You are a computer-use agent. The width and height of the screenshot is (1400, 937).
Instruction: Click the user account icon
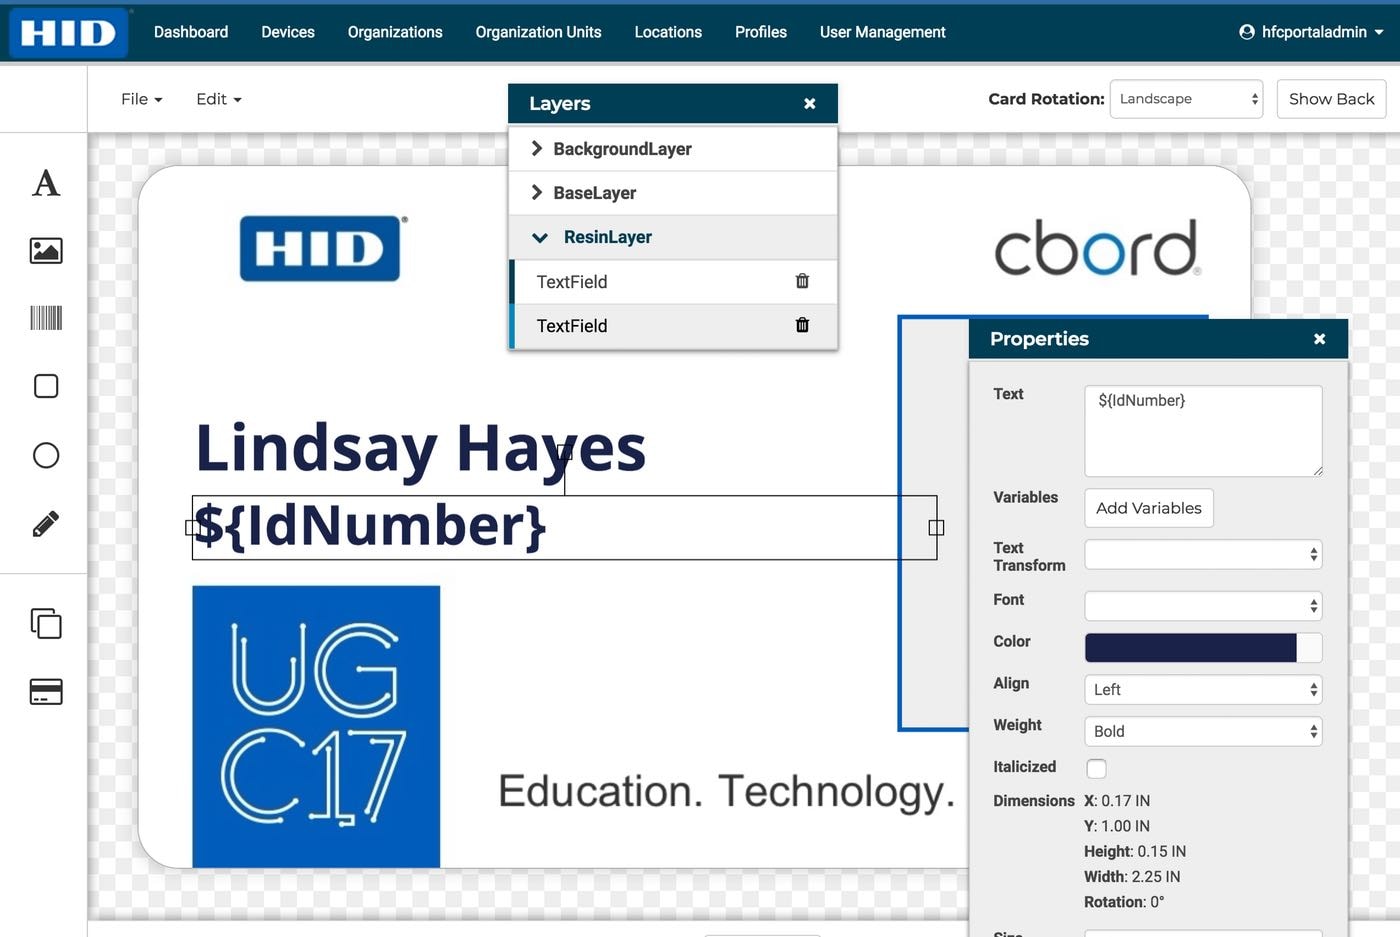point(1247,32)
